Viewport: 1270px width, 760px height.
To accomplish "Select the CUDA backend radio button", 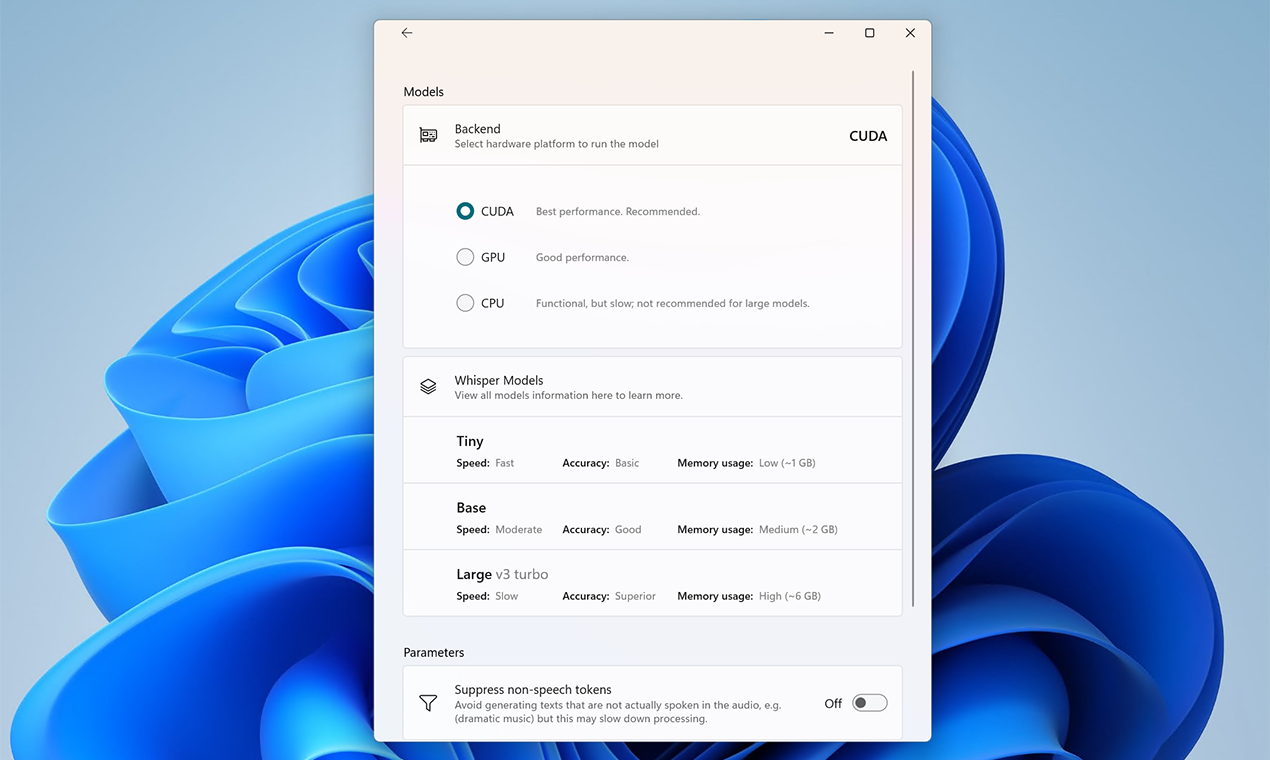I will (x=465, y=211).
